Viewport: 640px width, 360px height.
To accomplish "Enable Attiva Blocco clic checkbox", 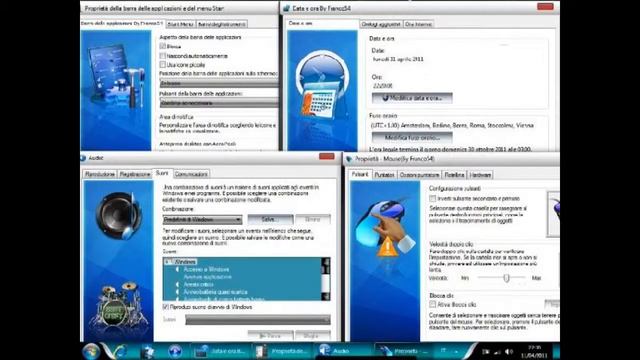I will (x=433, y=304).
